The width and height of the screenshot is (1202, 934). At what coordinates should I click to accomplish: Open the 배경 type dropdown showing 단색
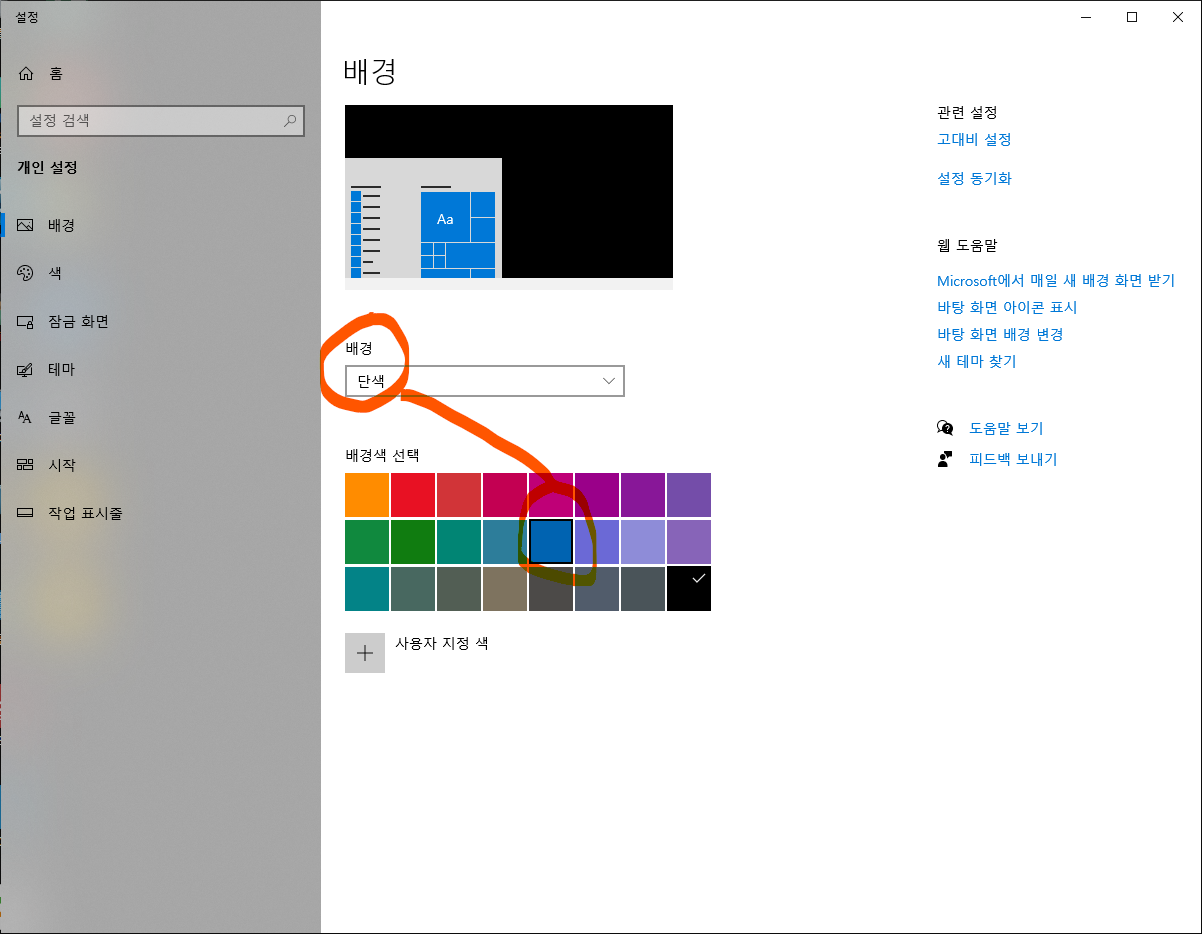(x=484, y=381)
